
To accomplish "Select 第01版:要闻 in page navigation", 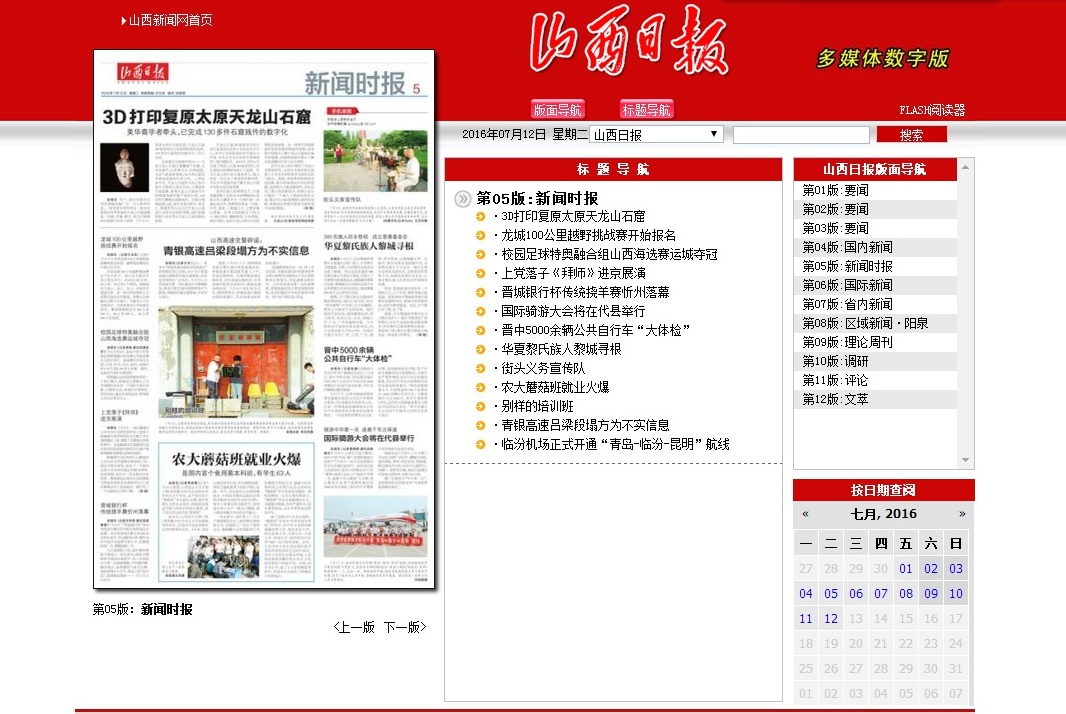I will [x=836, y=190].
